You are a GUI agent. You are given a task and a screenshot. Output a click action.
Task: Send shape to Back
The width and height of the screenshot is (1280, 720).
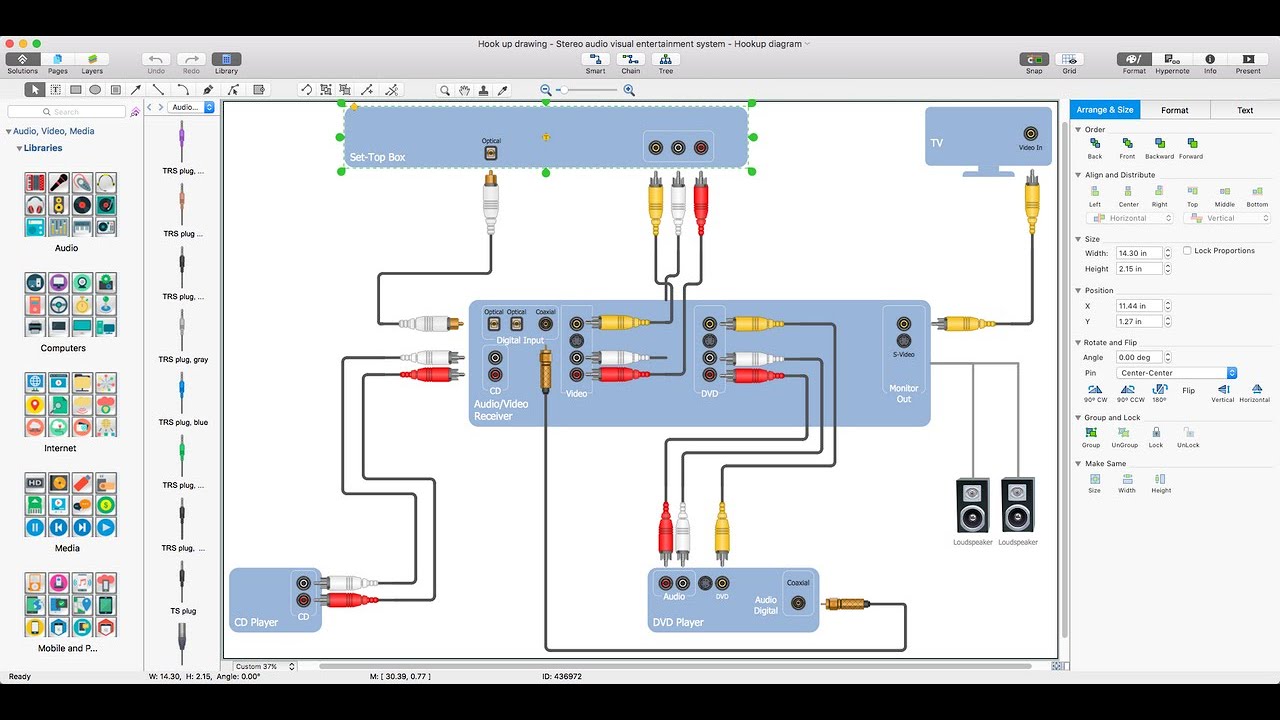1095,148
